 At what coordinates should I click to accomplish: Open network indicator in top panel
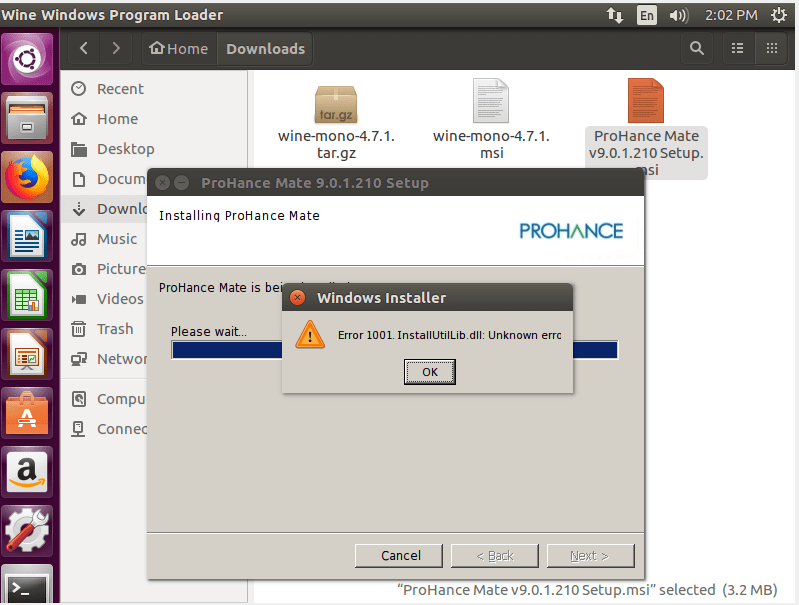(615, 15)
